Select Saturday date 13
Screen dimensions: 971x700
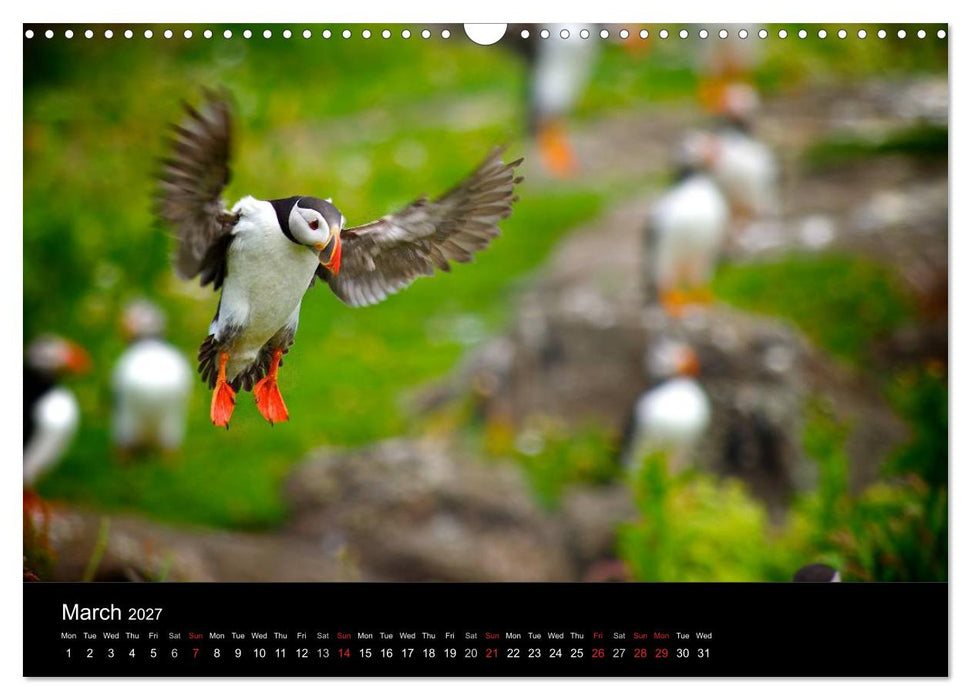click(x=323, y=653)
